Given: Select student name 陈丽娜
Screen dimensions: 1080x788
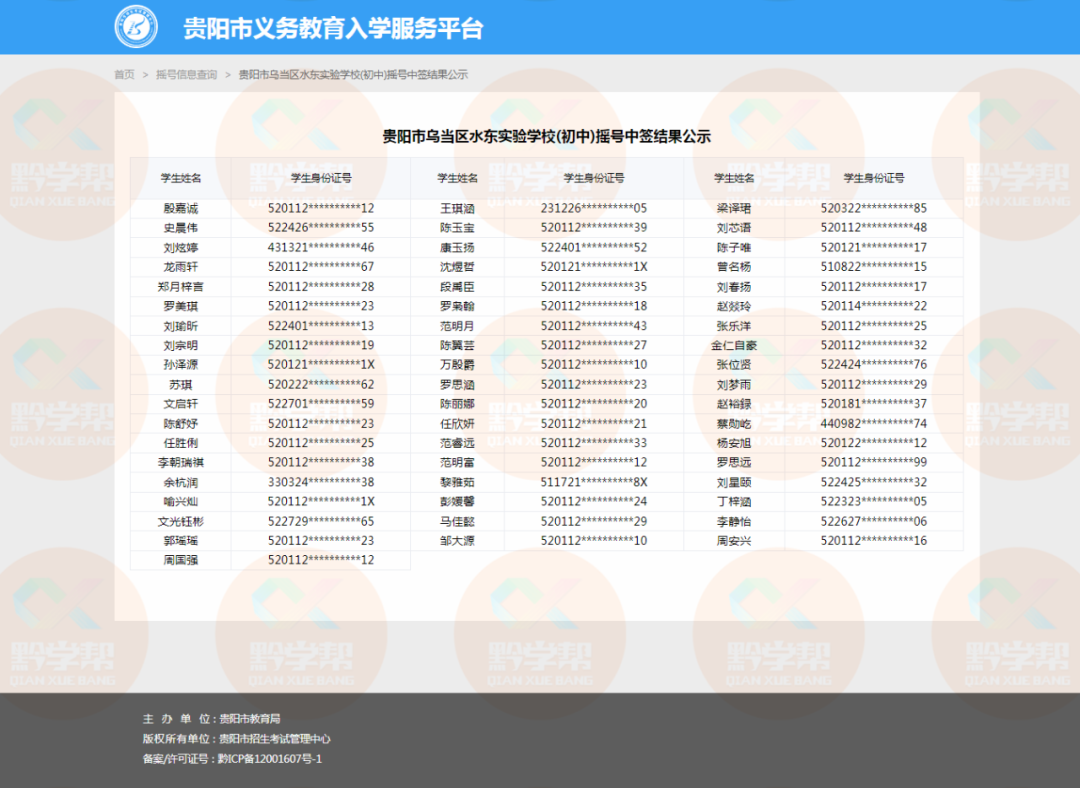Looking at the screenshot, I should tap(457, 404).
